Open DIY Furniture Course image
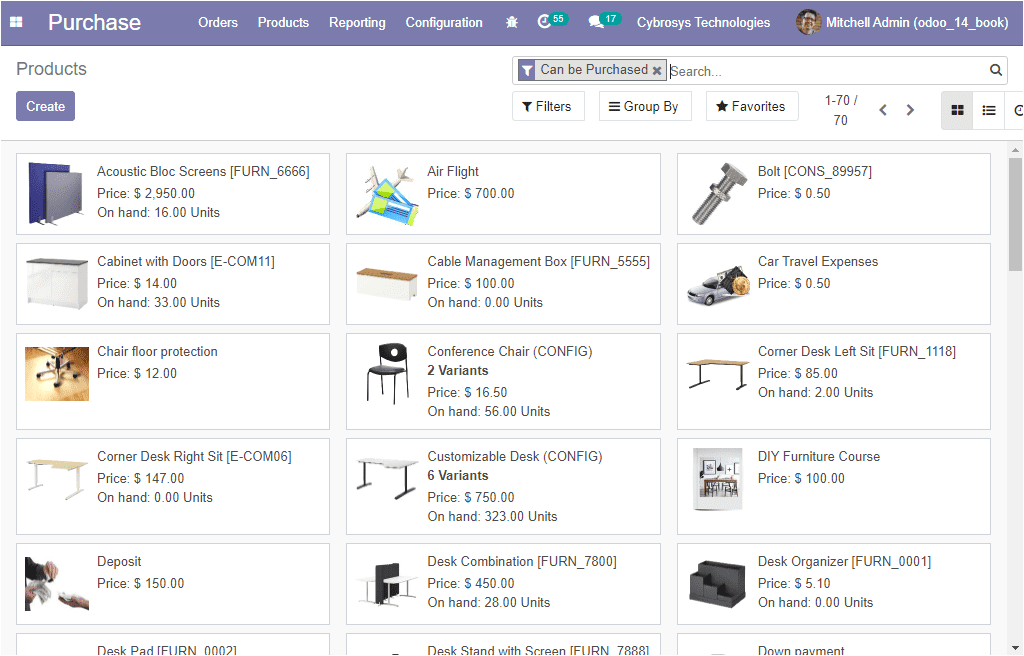Screen dimensions: 1024x656 [x=718, y=479]
